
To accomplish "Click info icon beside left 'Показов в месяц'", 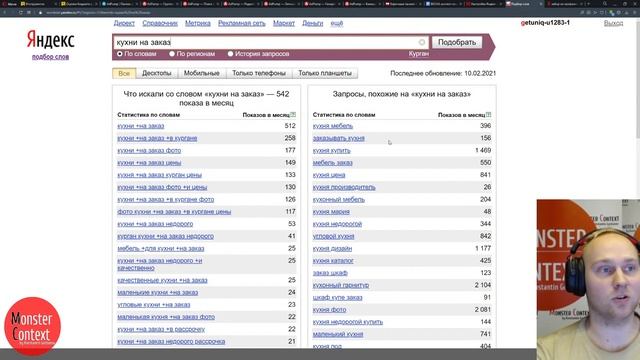I will click(x=293, y=115).
